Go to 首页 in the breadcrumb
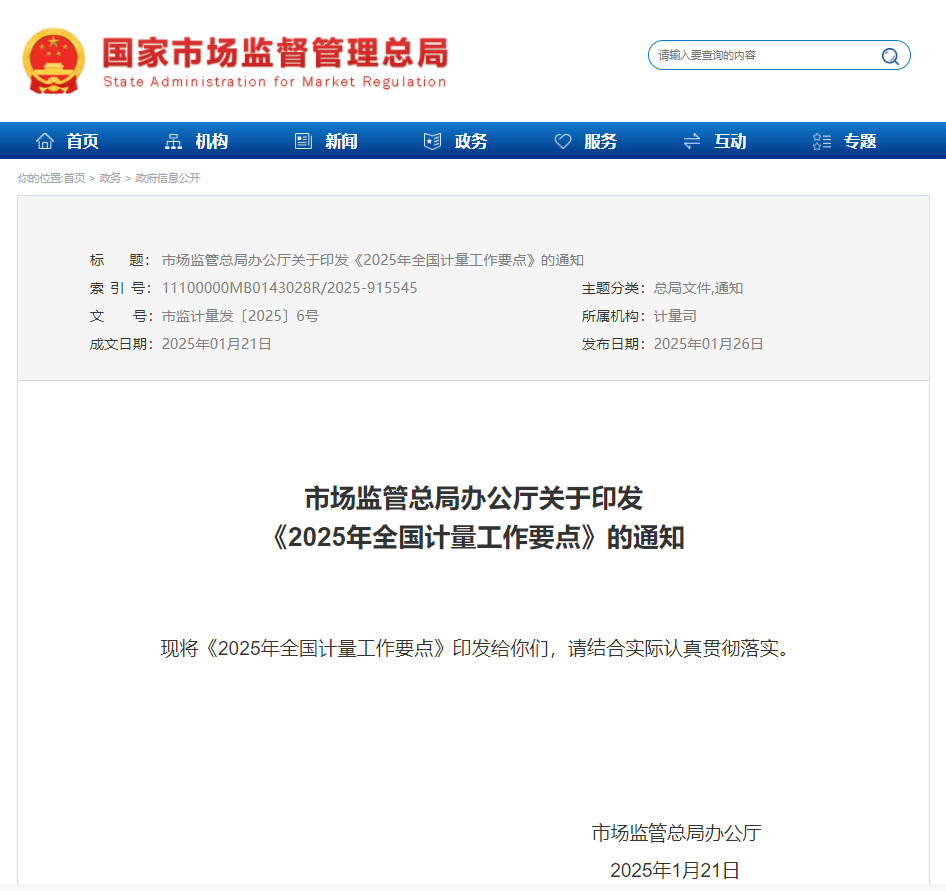The height and width of the screenshot is (891, 946). coord(74,178)
